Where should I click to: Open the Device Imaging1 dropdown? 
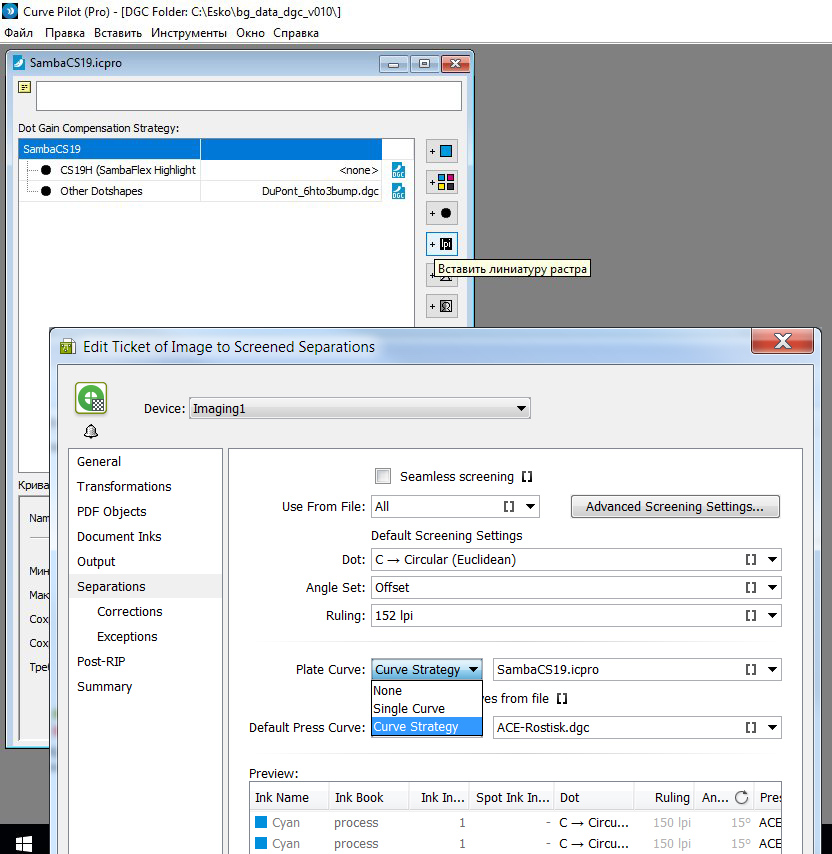point(359,408)
